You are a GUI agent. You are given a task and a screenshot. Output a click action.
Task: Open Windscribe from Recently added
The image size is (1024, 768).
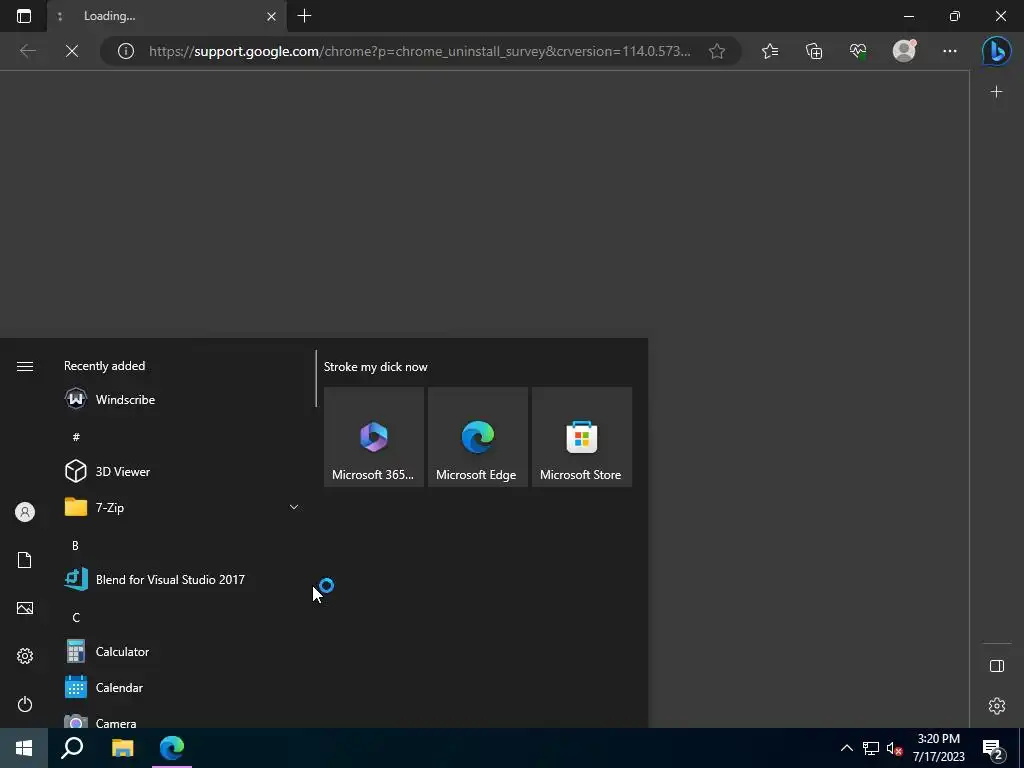pyautogui.click(x=183, y=400)
